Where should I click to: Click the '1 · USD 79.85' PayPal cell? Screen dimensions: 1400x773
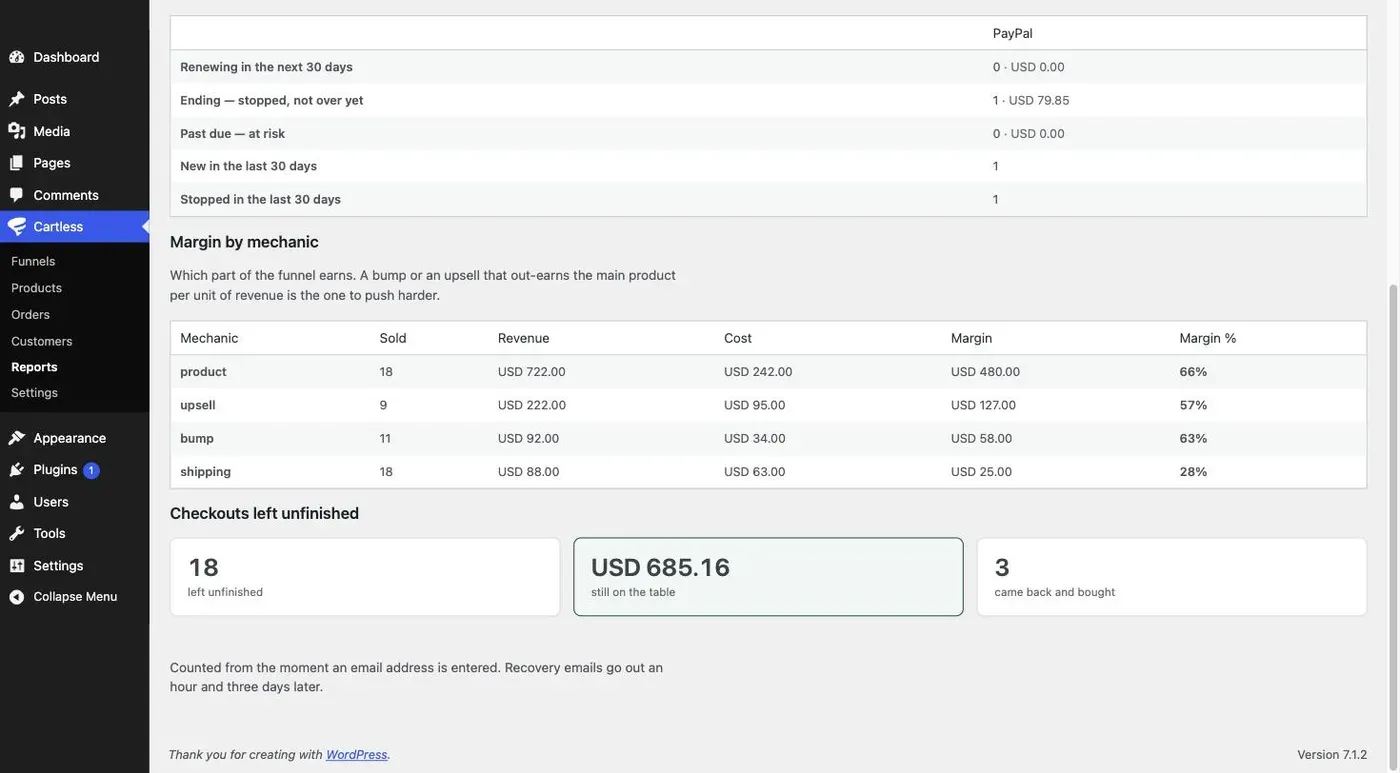click(x=1031, y=100)
